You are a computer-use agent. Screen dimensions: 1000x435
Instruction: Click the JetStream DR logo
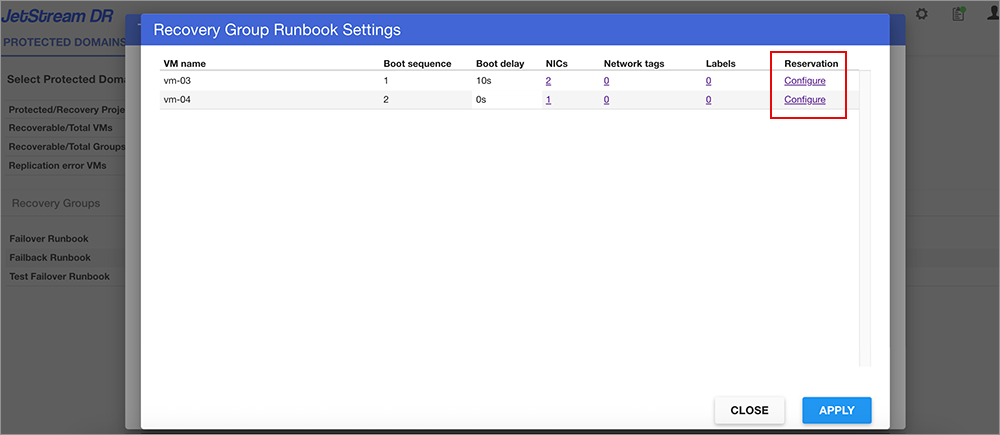[58, 16]
